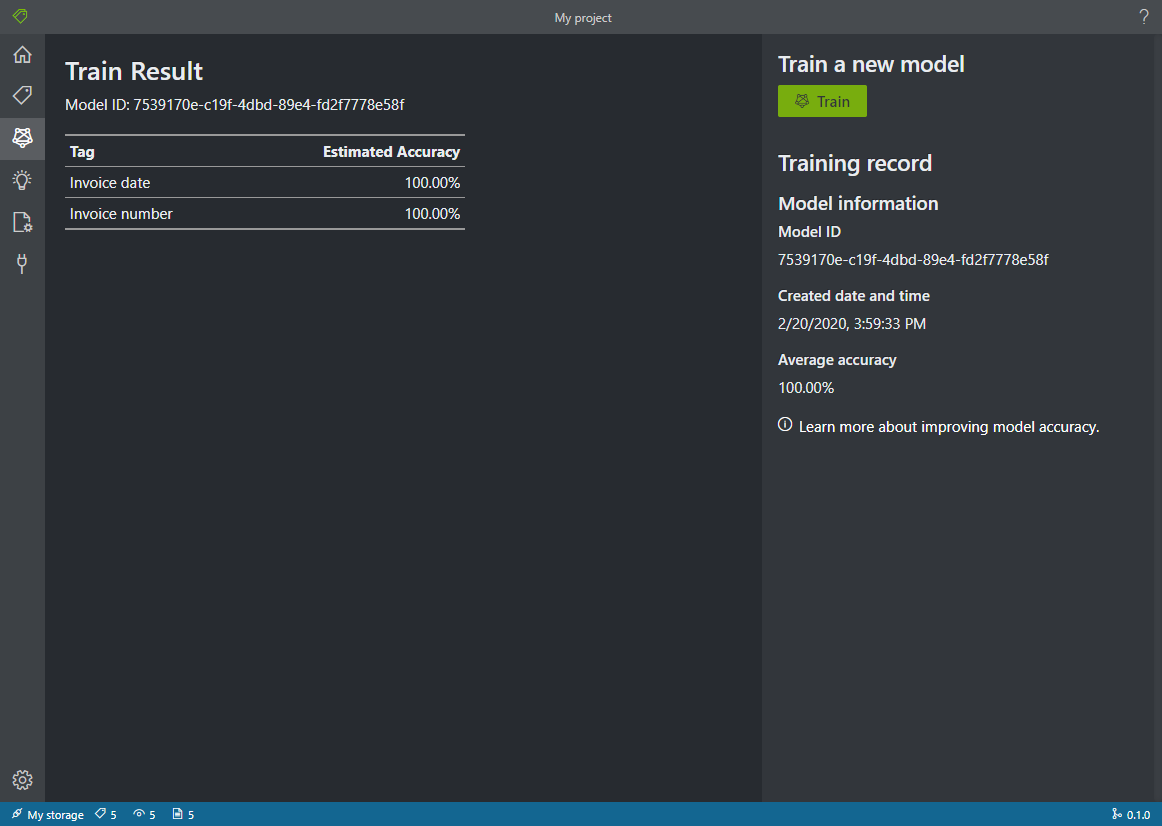Open the Tags Editor icon in sidebar
Viewport: 1162px width, 826px height.
(22, 95)
